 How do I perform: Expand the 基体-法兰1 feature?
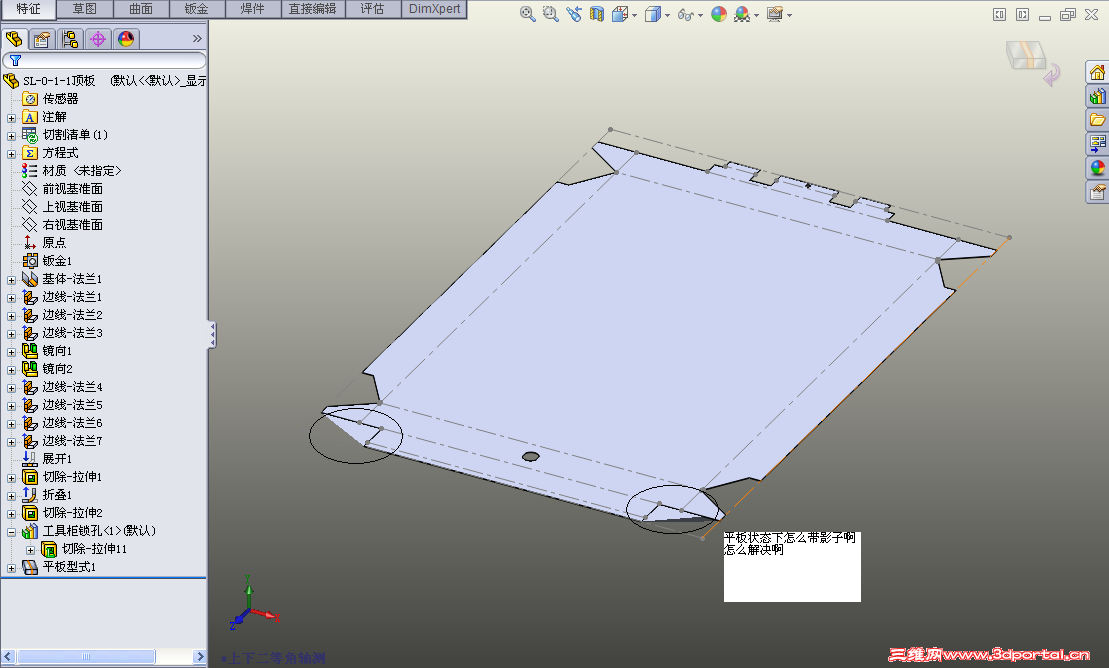pyautogui.click(x=11, y=280)
